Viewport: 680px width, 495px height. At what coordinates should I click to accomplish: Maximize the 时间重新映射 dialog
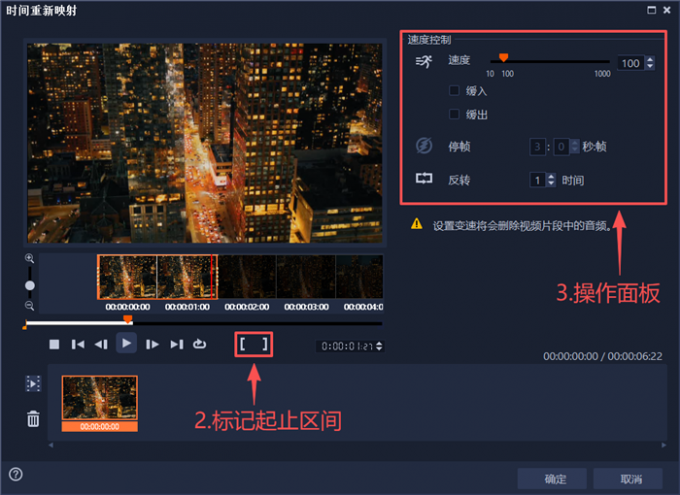point(651,10)
